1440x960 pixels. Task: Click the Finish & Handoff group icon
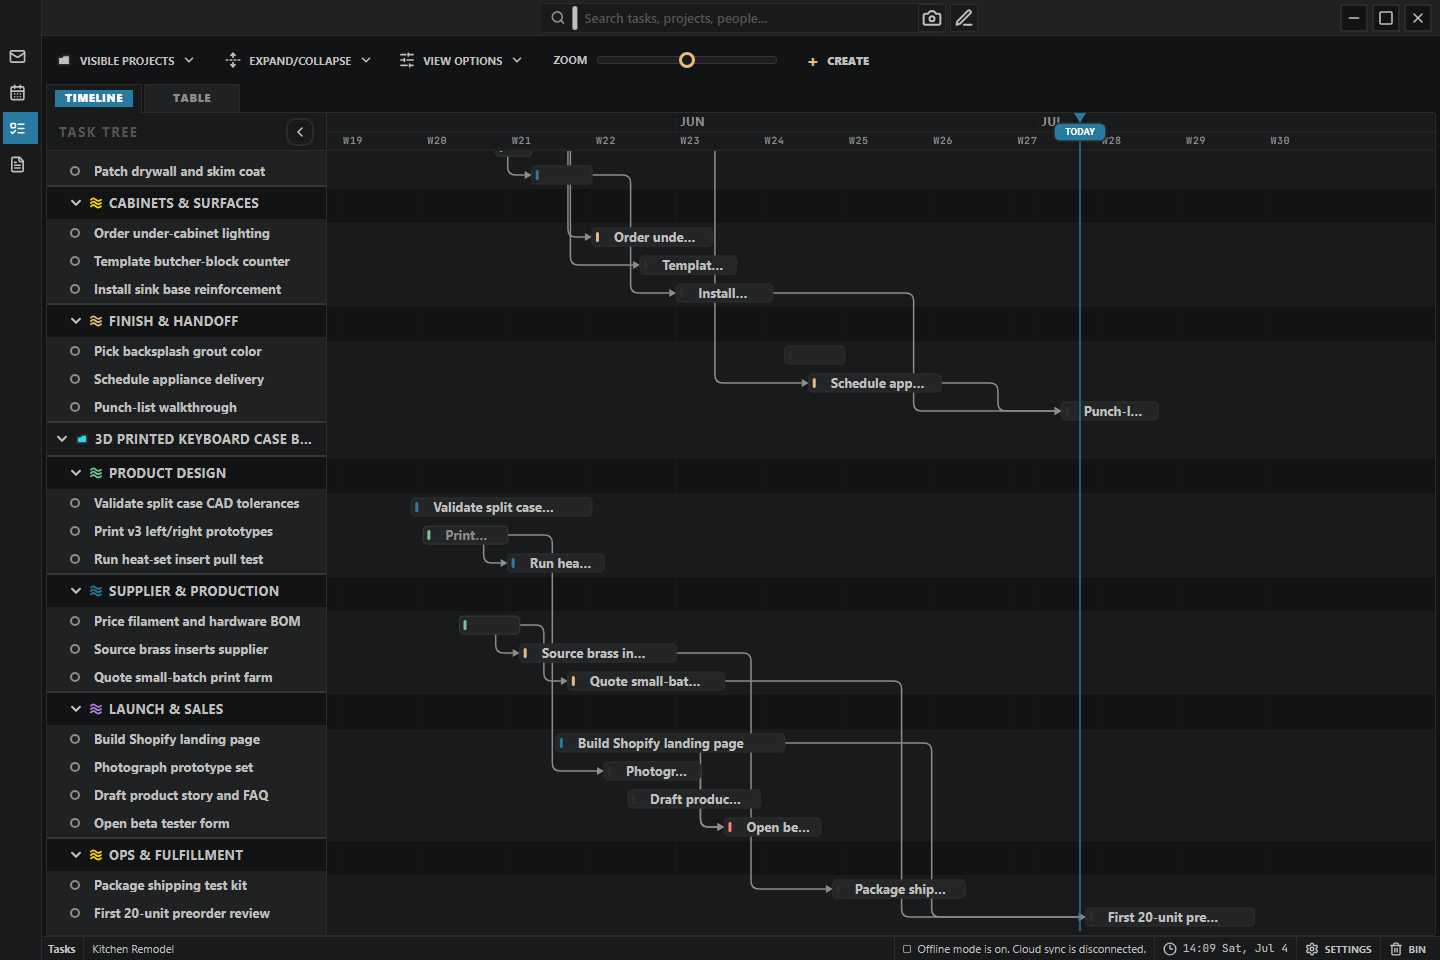(x=96, y=321)
